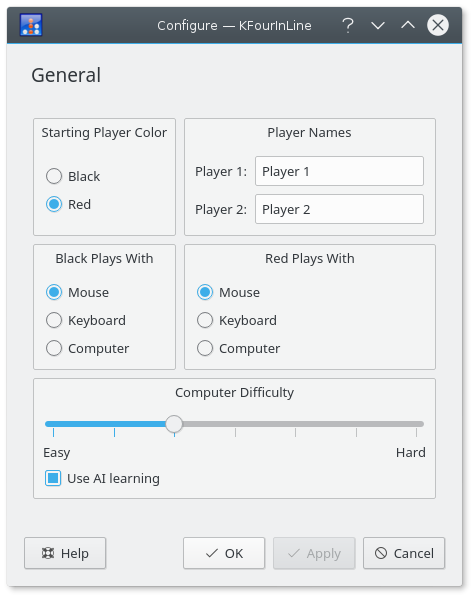The width and height of the screenshot is (475, 599).
Task: Click the downward chevron minimize icon
Action: click(378, 26)
